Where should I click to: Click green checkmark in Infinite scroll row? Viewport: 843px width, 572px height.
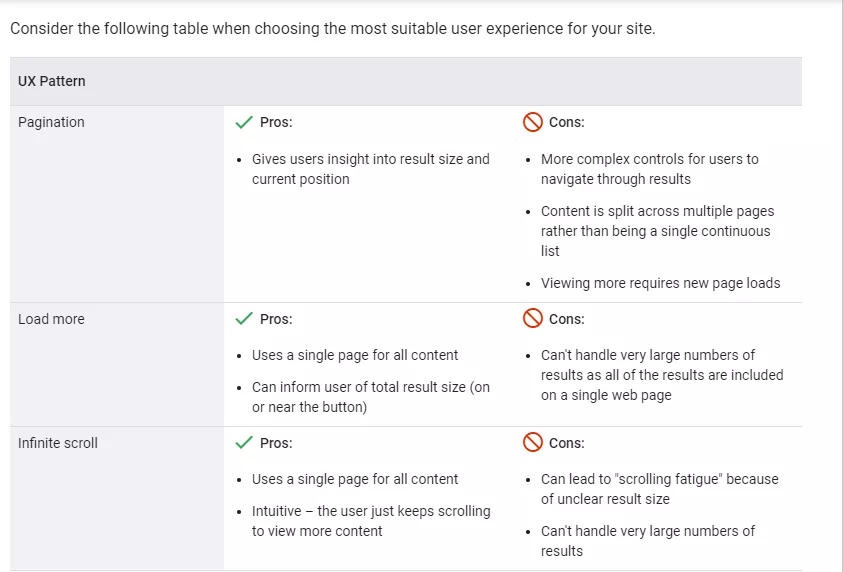(x=244, y=443)
